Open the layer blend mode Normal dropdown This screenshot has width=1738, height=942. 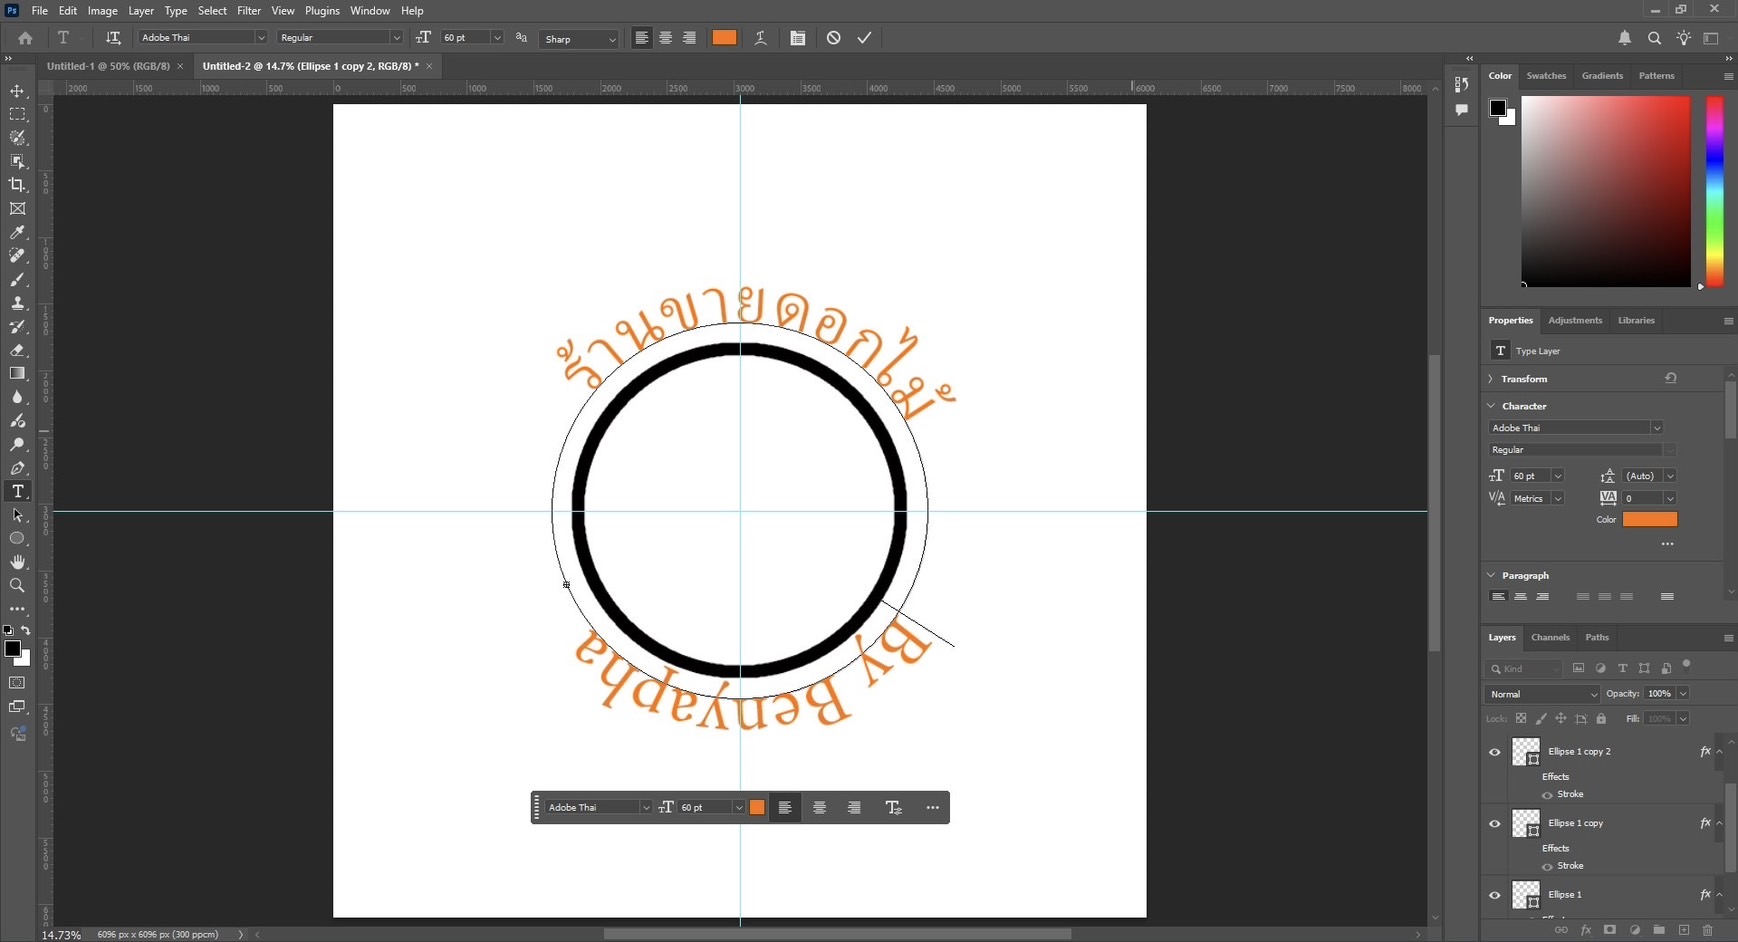pyautogui.click(x=1542, y=694)
